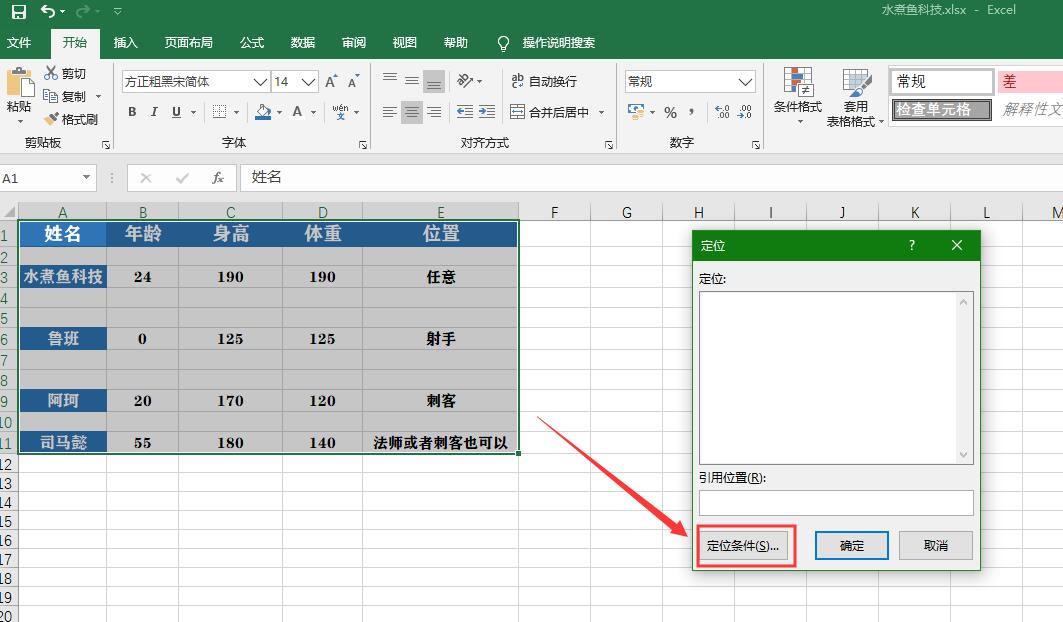This screenshot has width=1063, height=622.
Task: Expand the font size dropdown showing 14
Action: (x=309, y=82)
